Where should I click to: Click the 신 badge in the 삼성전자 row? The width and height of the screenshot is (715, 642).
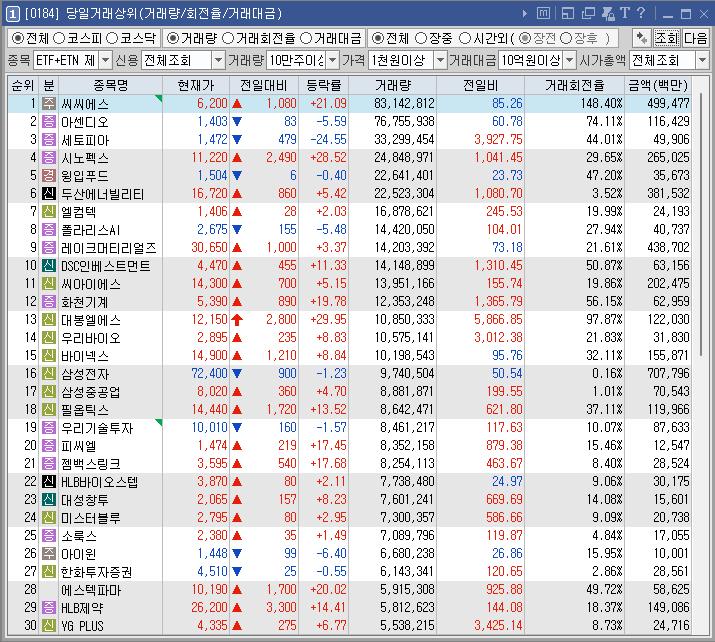[x=49, y=373]
